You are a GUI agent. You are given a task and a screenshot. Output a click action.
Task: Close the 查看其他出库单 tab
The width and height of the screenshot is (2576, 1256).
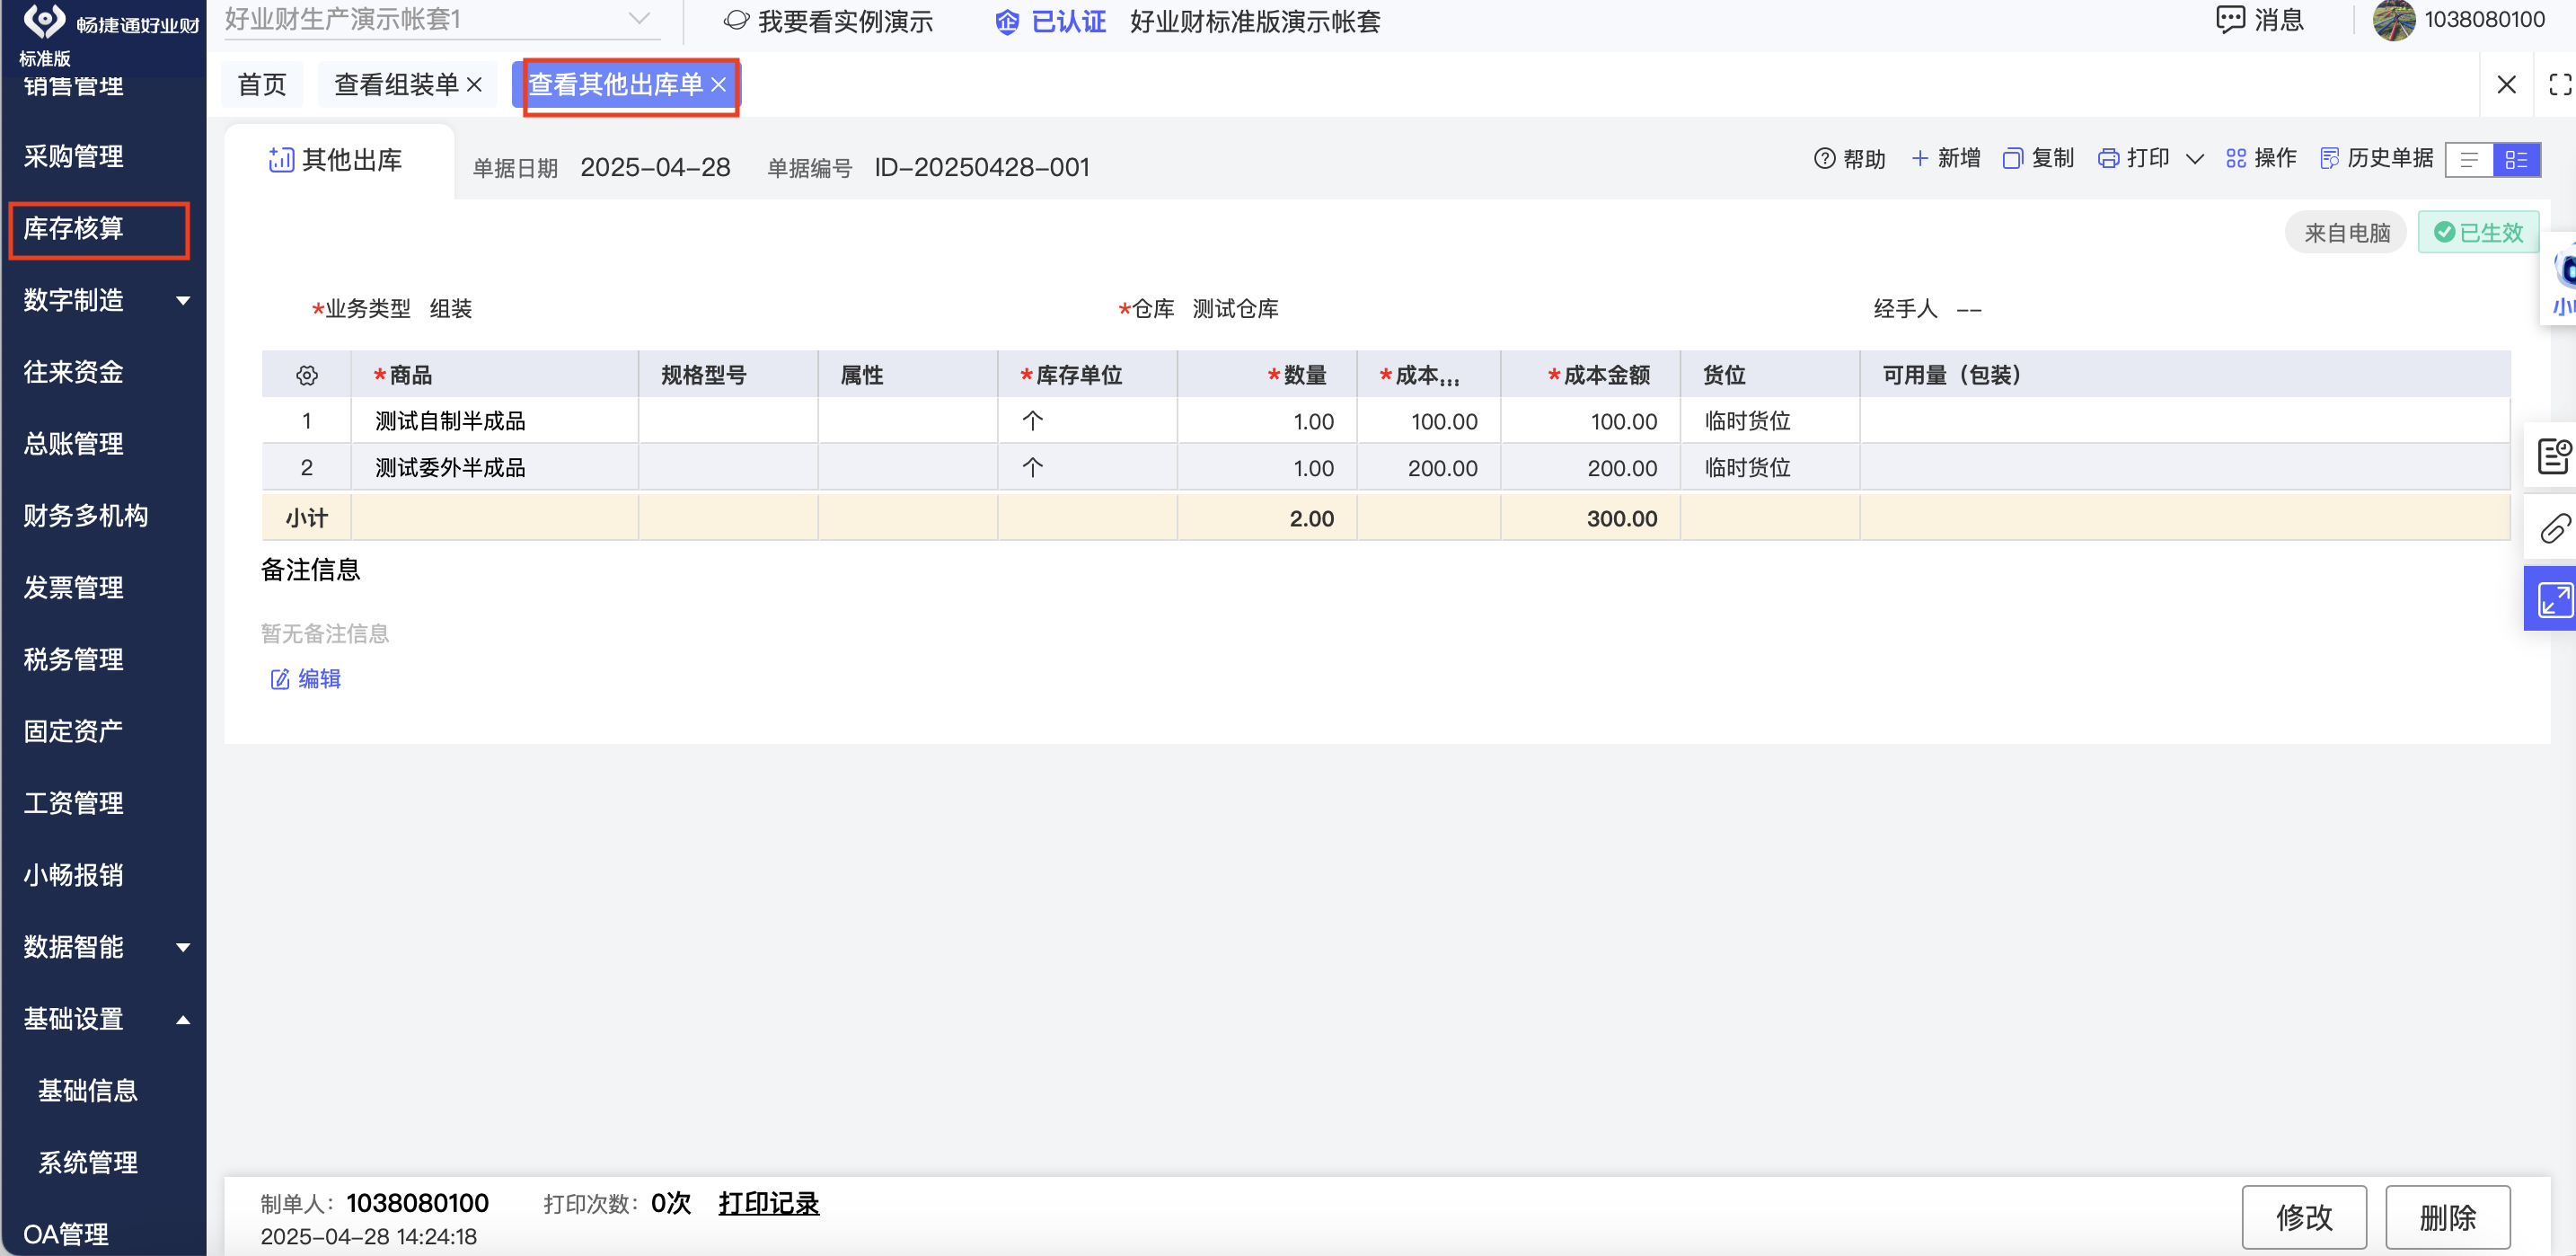[x=718, y=85]
